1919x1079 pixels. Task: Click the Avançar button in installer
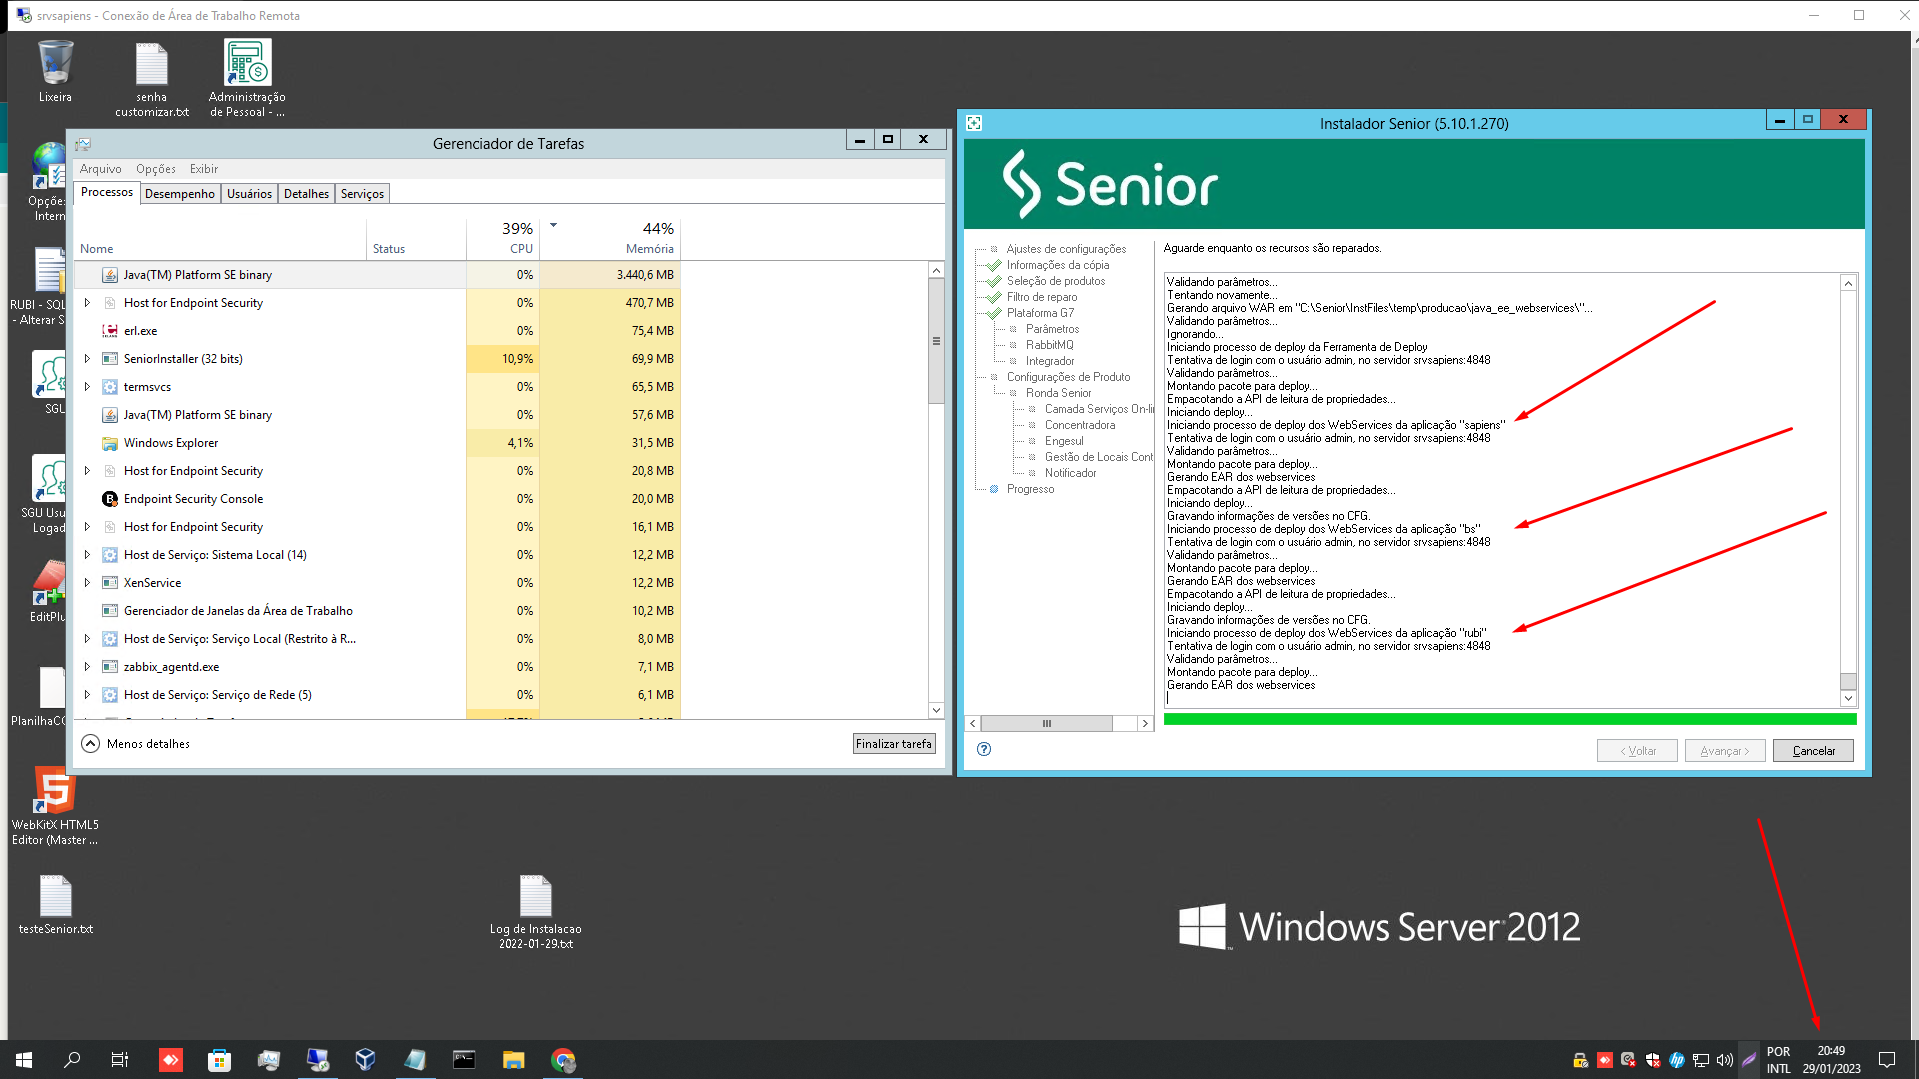click(1725, 751)
